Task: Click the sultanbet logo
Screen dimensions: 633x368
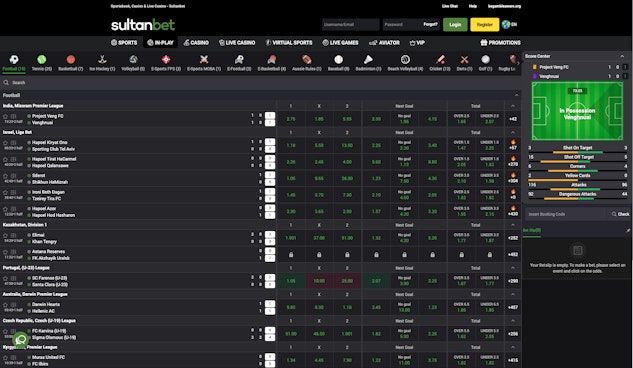Action: (x=143, y=25)
